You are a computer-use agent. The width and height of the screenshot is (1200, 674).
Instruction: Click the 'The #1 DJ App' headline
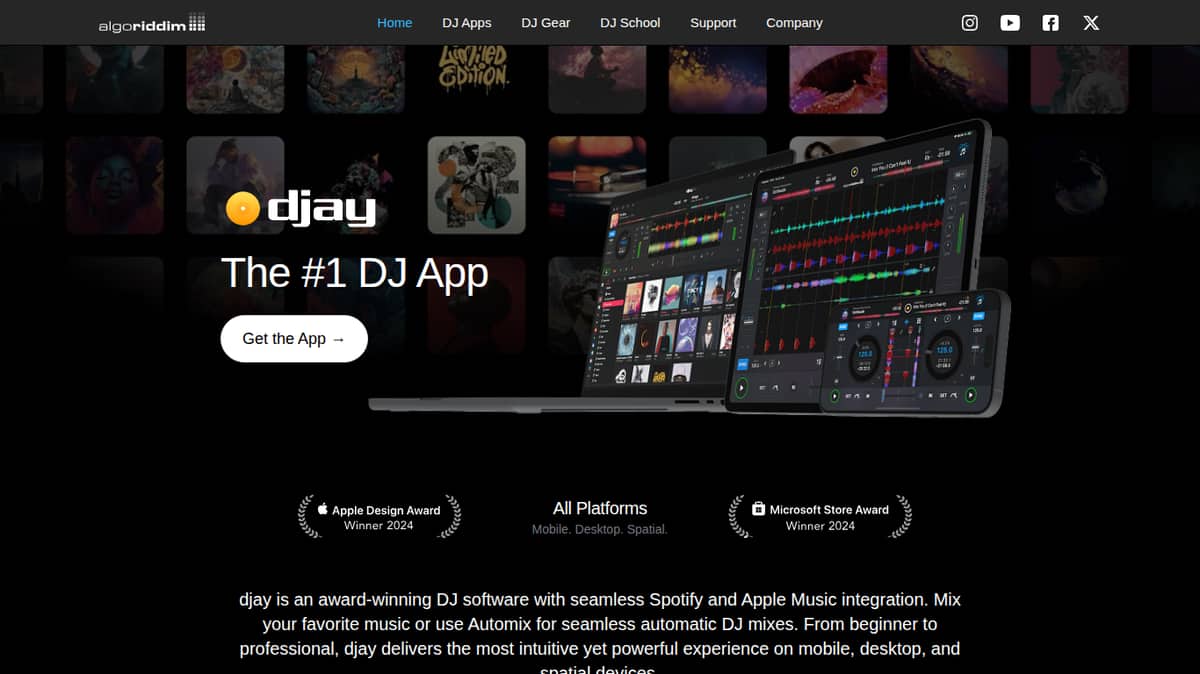click(354, 272)
